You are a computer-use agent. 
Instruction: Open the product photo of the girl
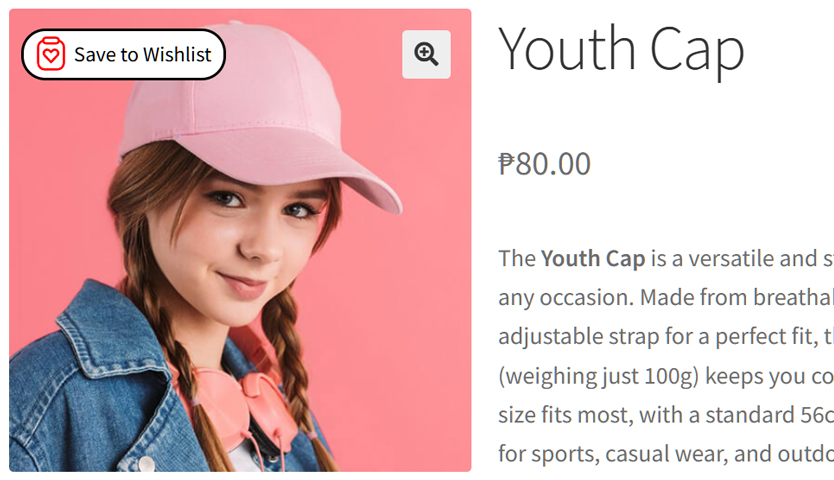pos(240,300)
